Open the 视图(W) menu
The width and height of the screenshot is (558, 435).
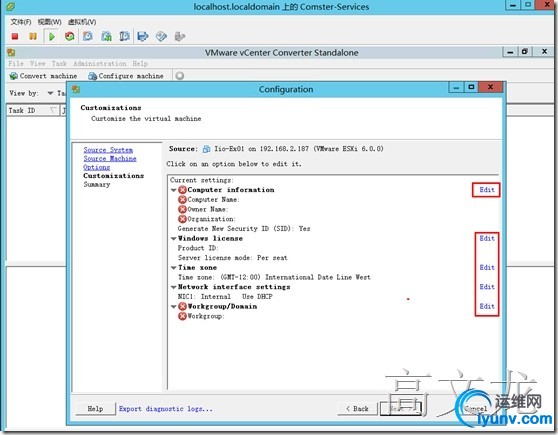[x=49, y=22]
